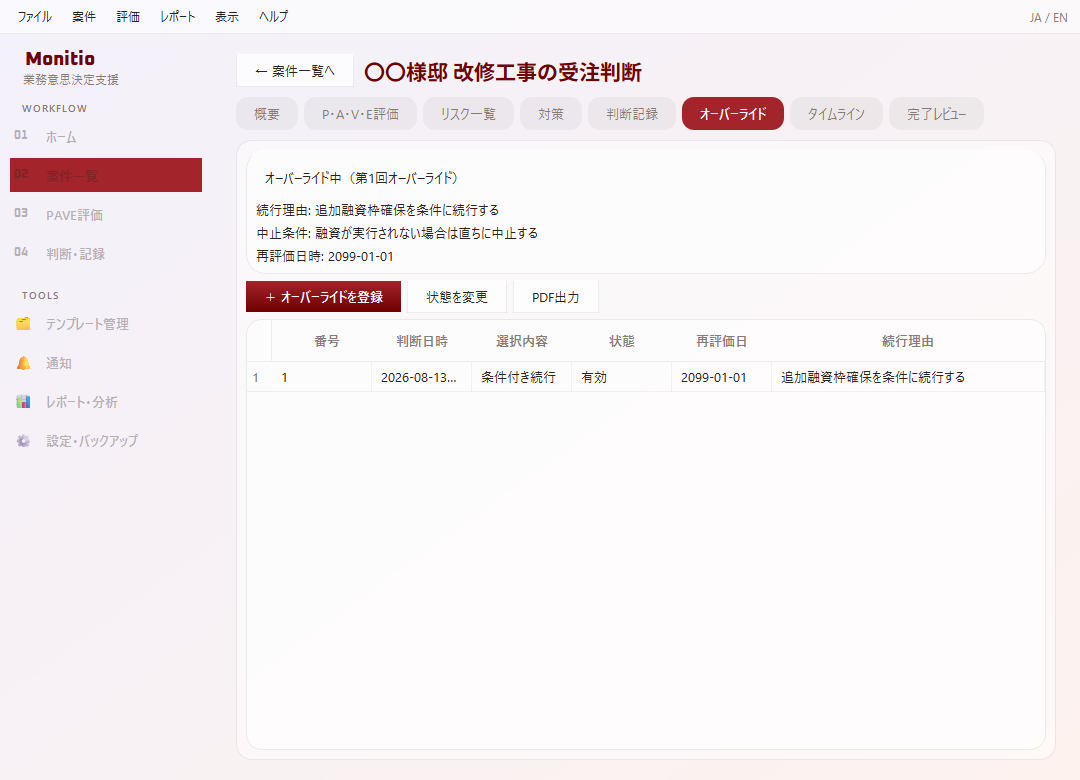Select the オーバーライド tab
Screen dimensions: 1080x780
[x=733, y=114]
